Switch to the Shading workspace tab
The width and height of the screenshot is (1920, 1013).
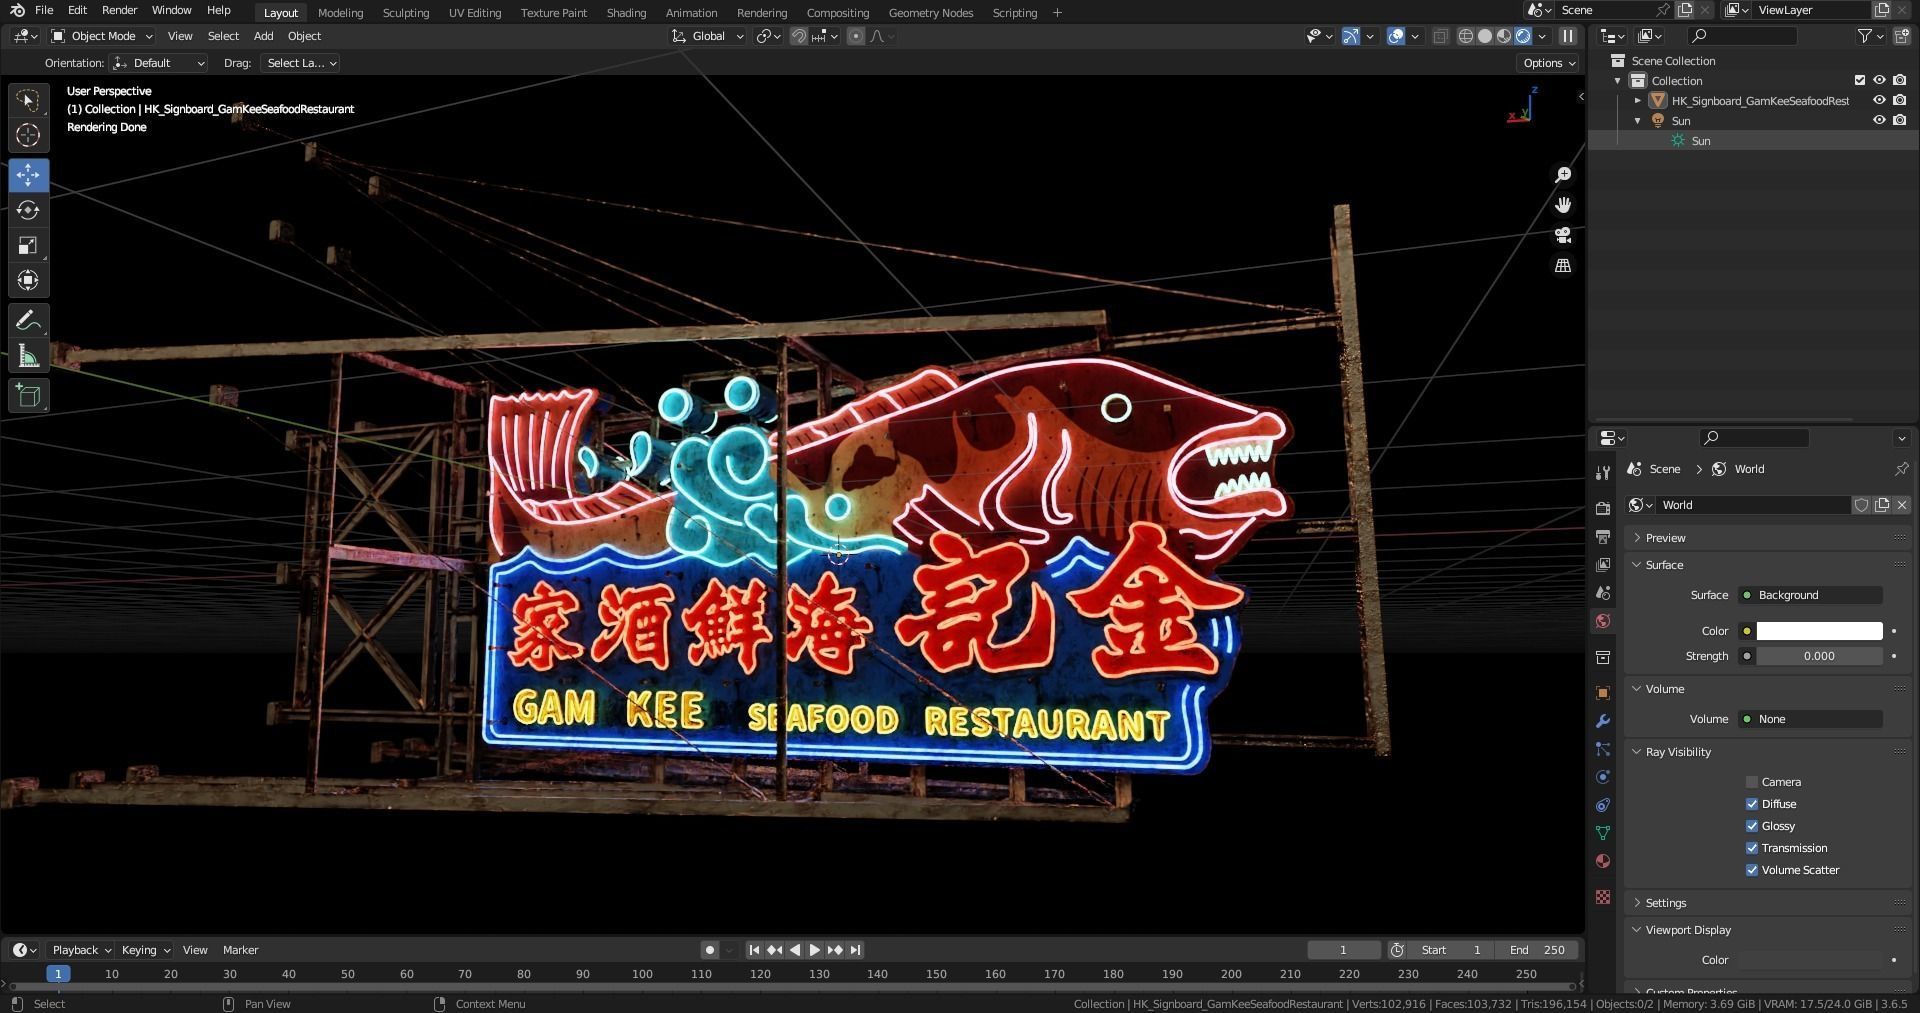626,13
